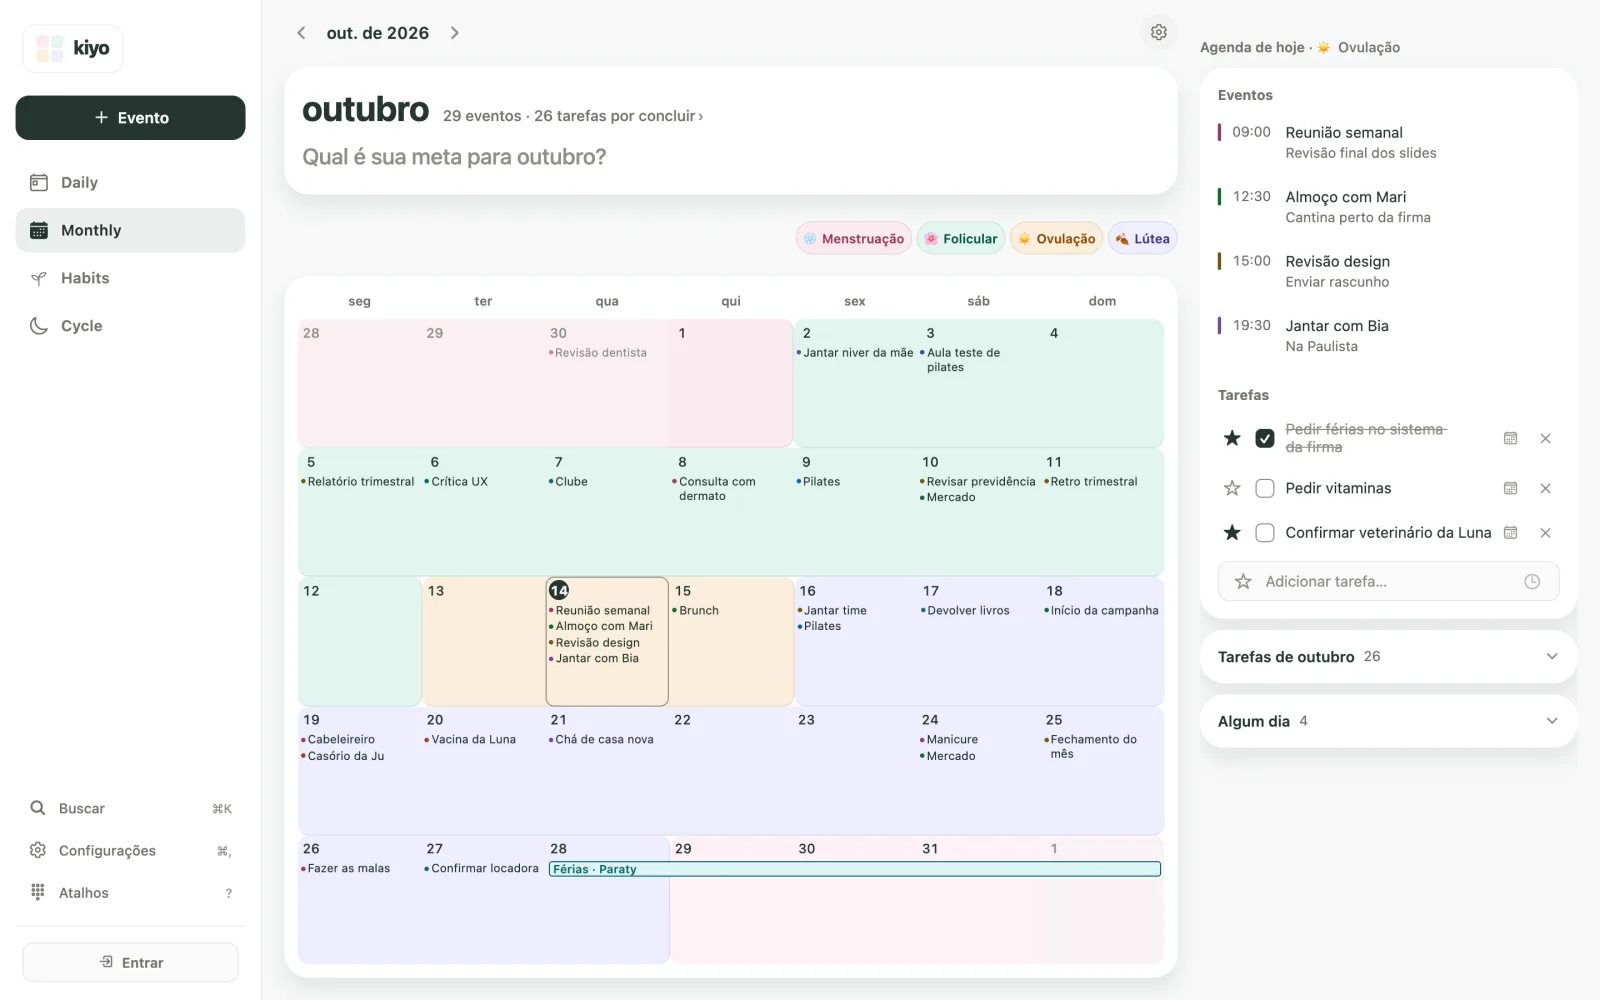Open Jantar niver da mãe event
Viewport: 1600px width, 1000px height.
pyautogui.click(x=855, y=353)
